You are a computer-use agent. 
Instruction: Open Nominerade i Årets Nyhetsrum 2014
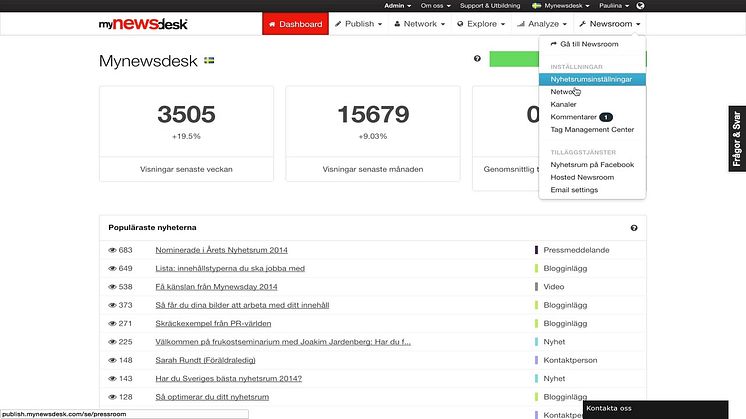coord(221,250)
